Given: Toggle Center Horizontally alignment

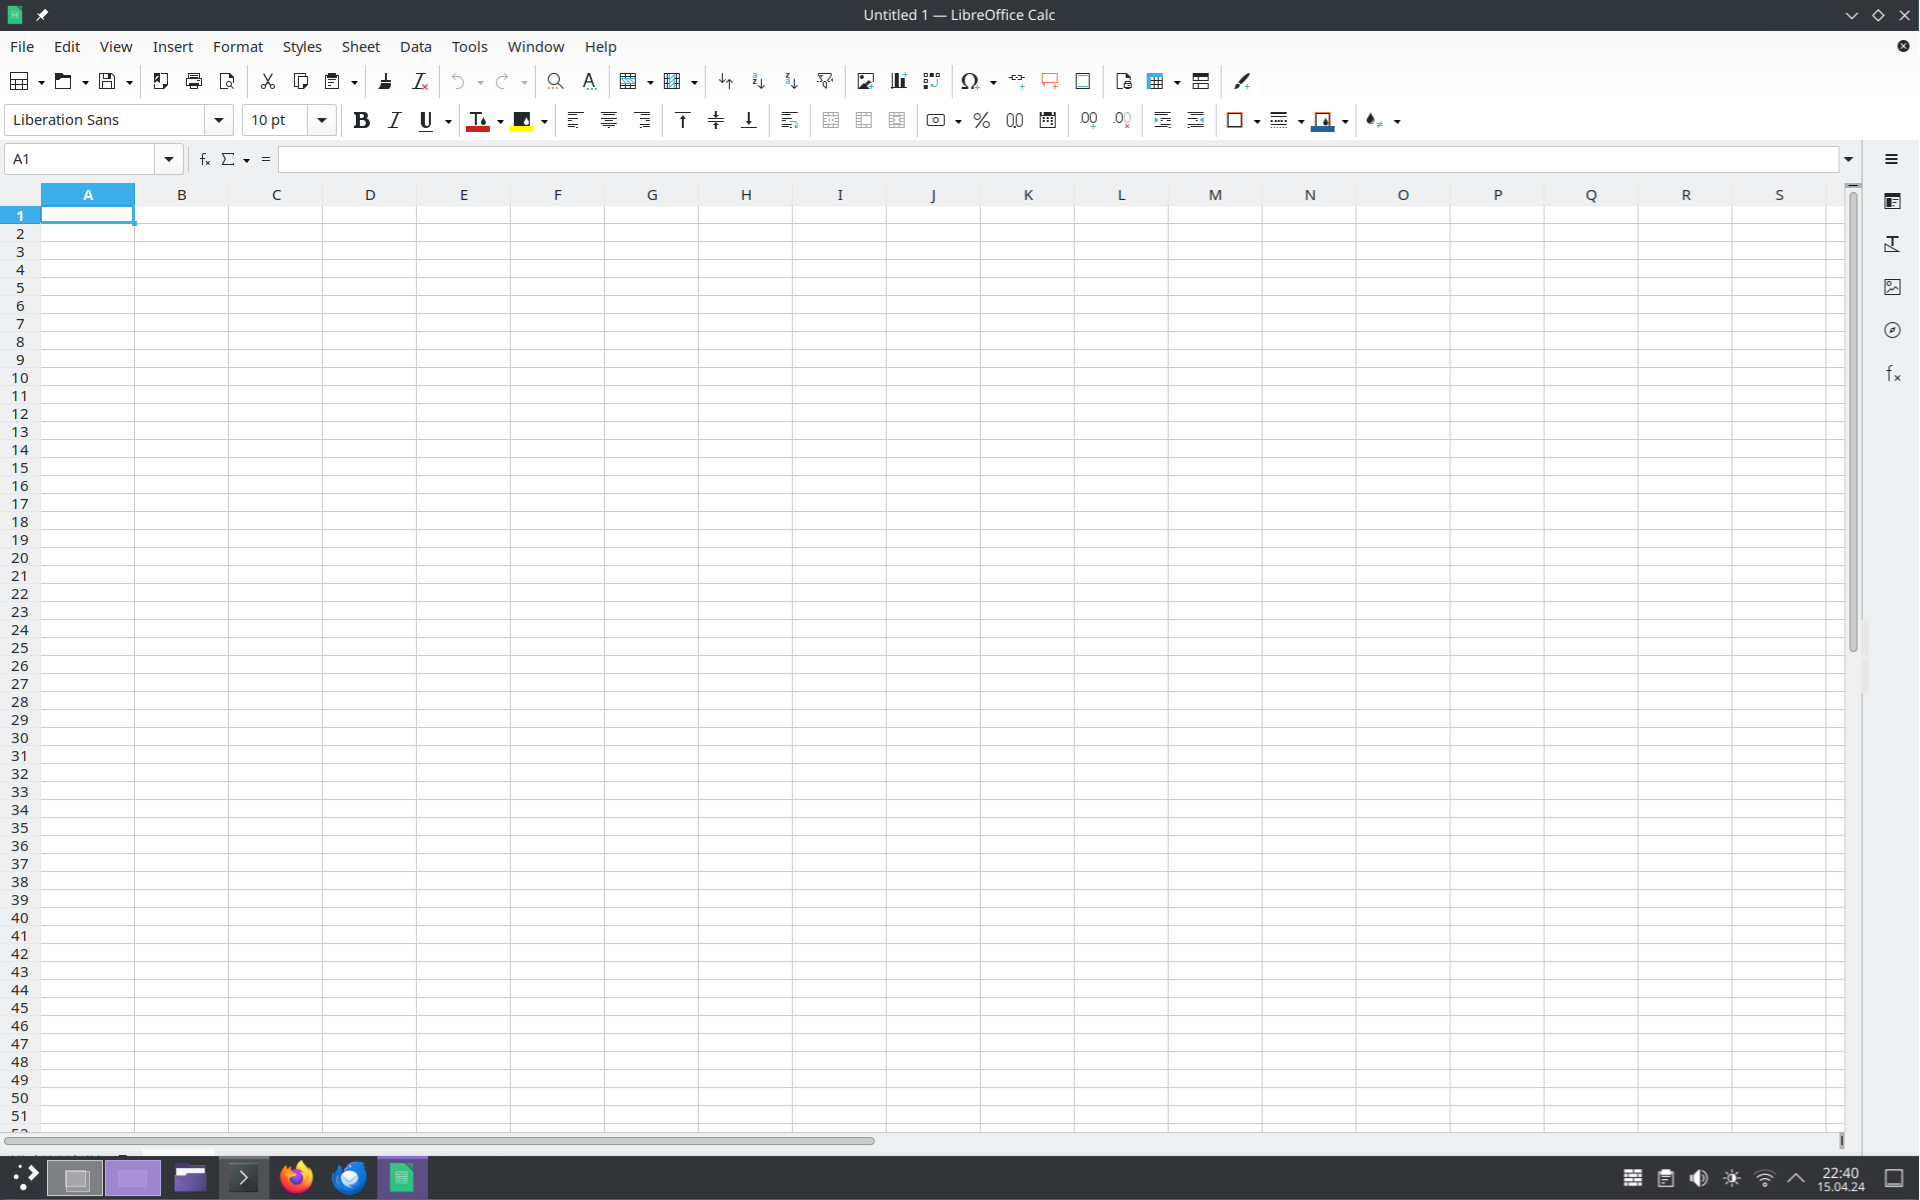Looking at the screenshot, I should [x=608, y=120].
